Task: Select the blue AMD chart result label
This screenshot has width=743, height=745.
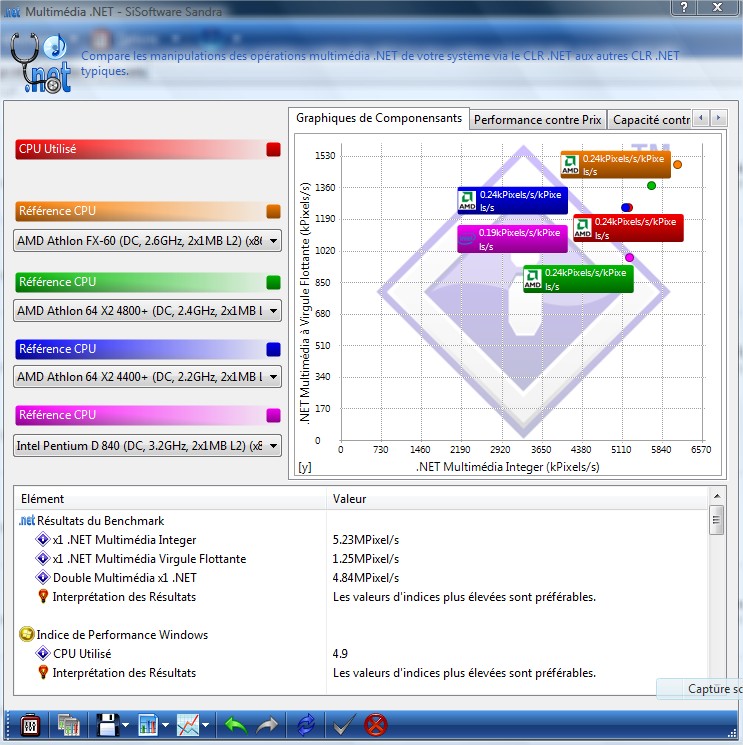Action: 513,201
